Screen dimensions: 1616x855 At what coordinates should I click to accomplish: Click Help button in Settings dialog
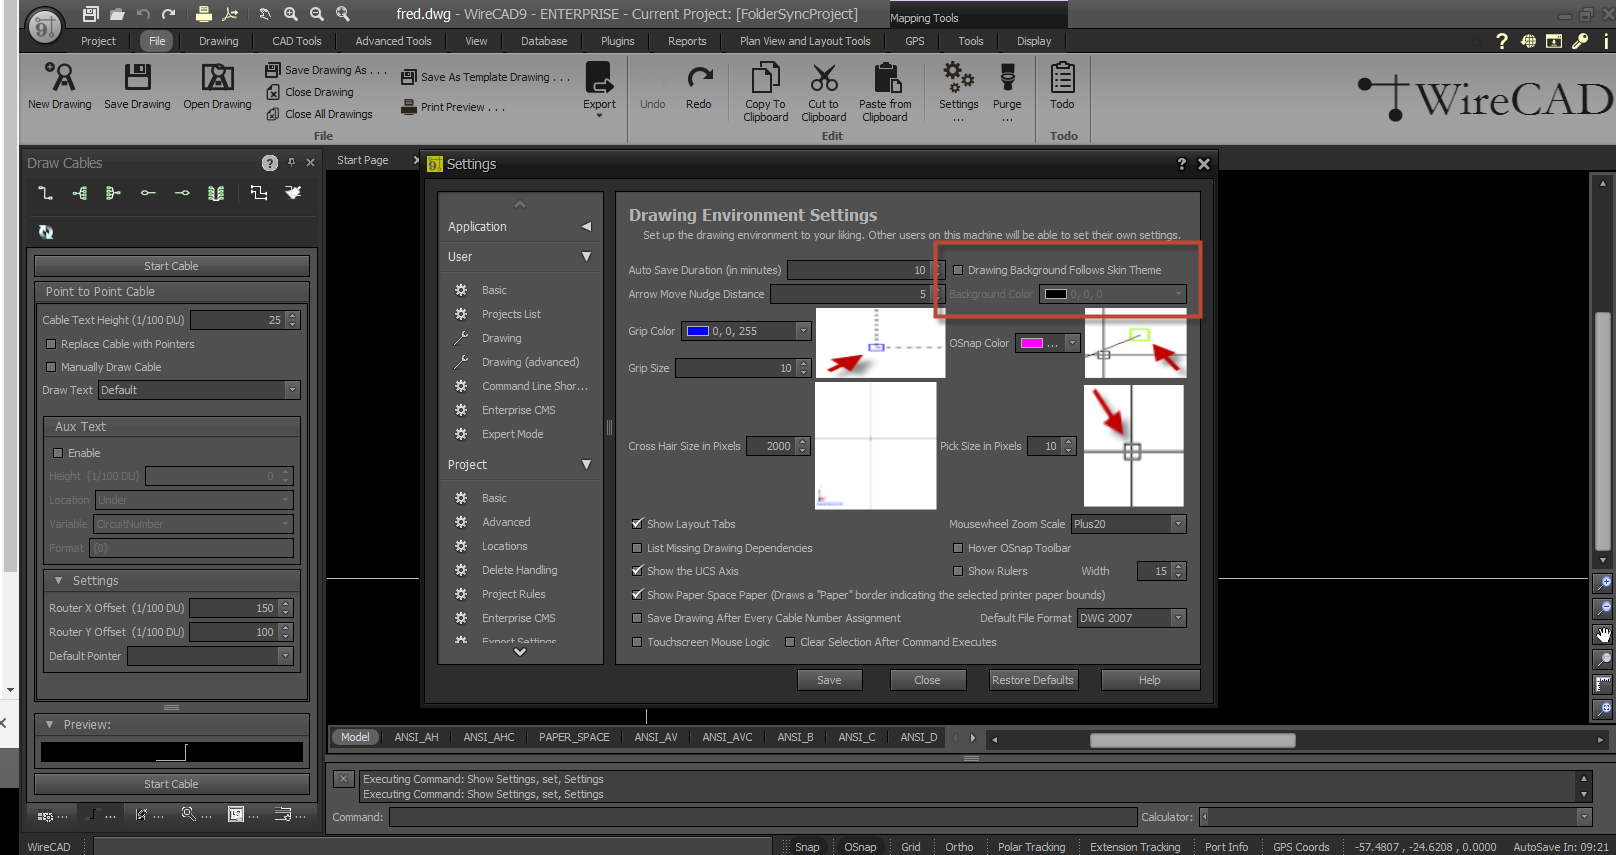pyautogui.click(x=1150, y=680)
